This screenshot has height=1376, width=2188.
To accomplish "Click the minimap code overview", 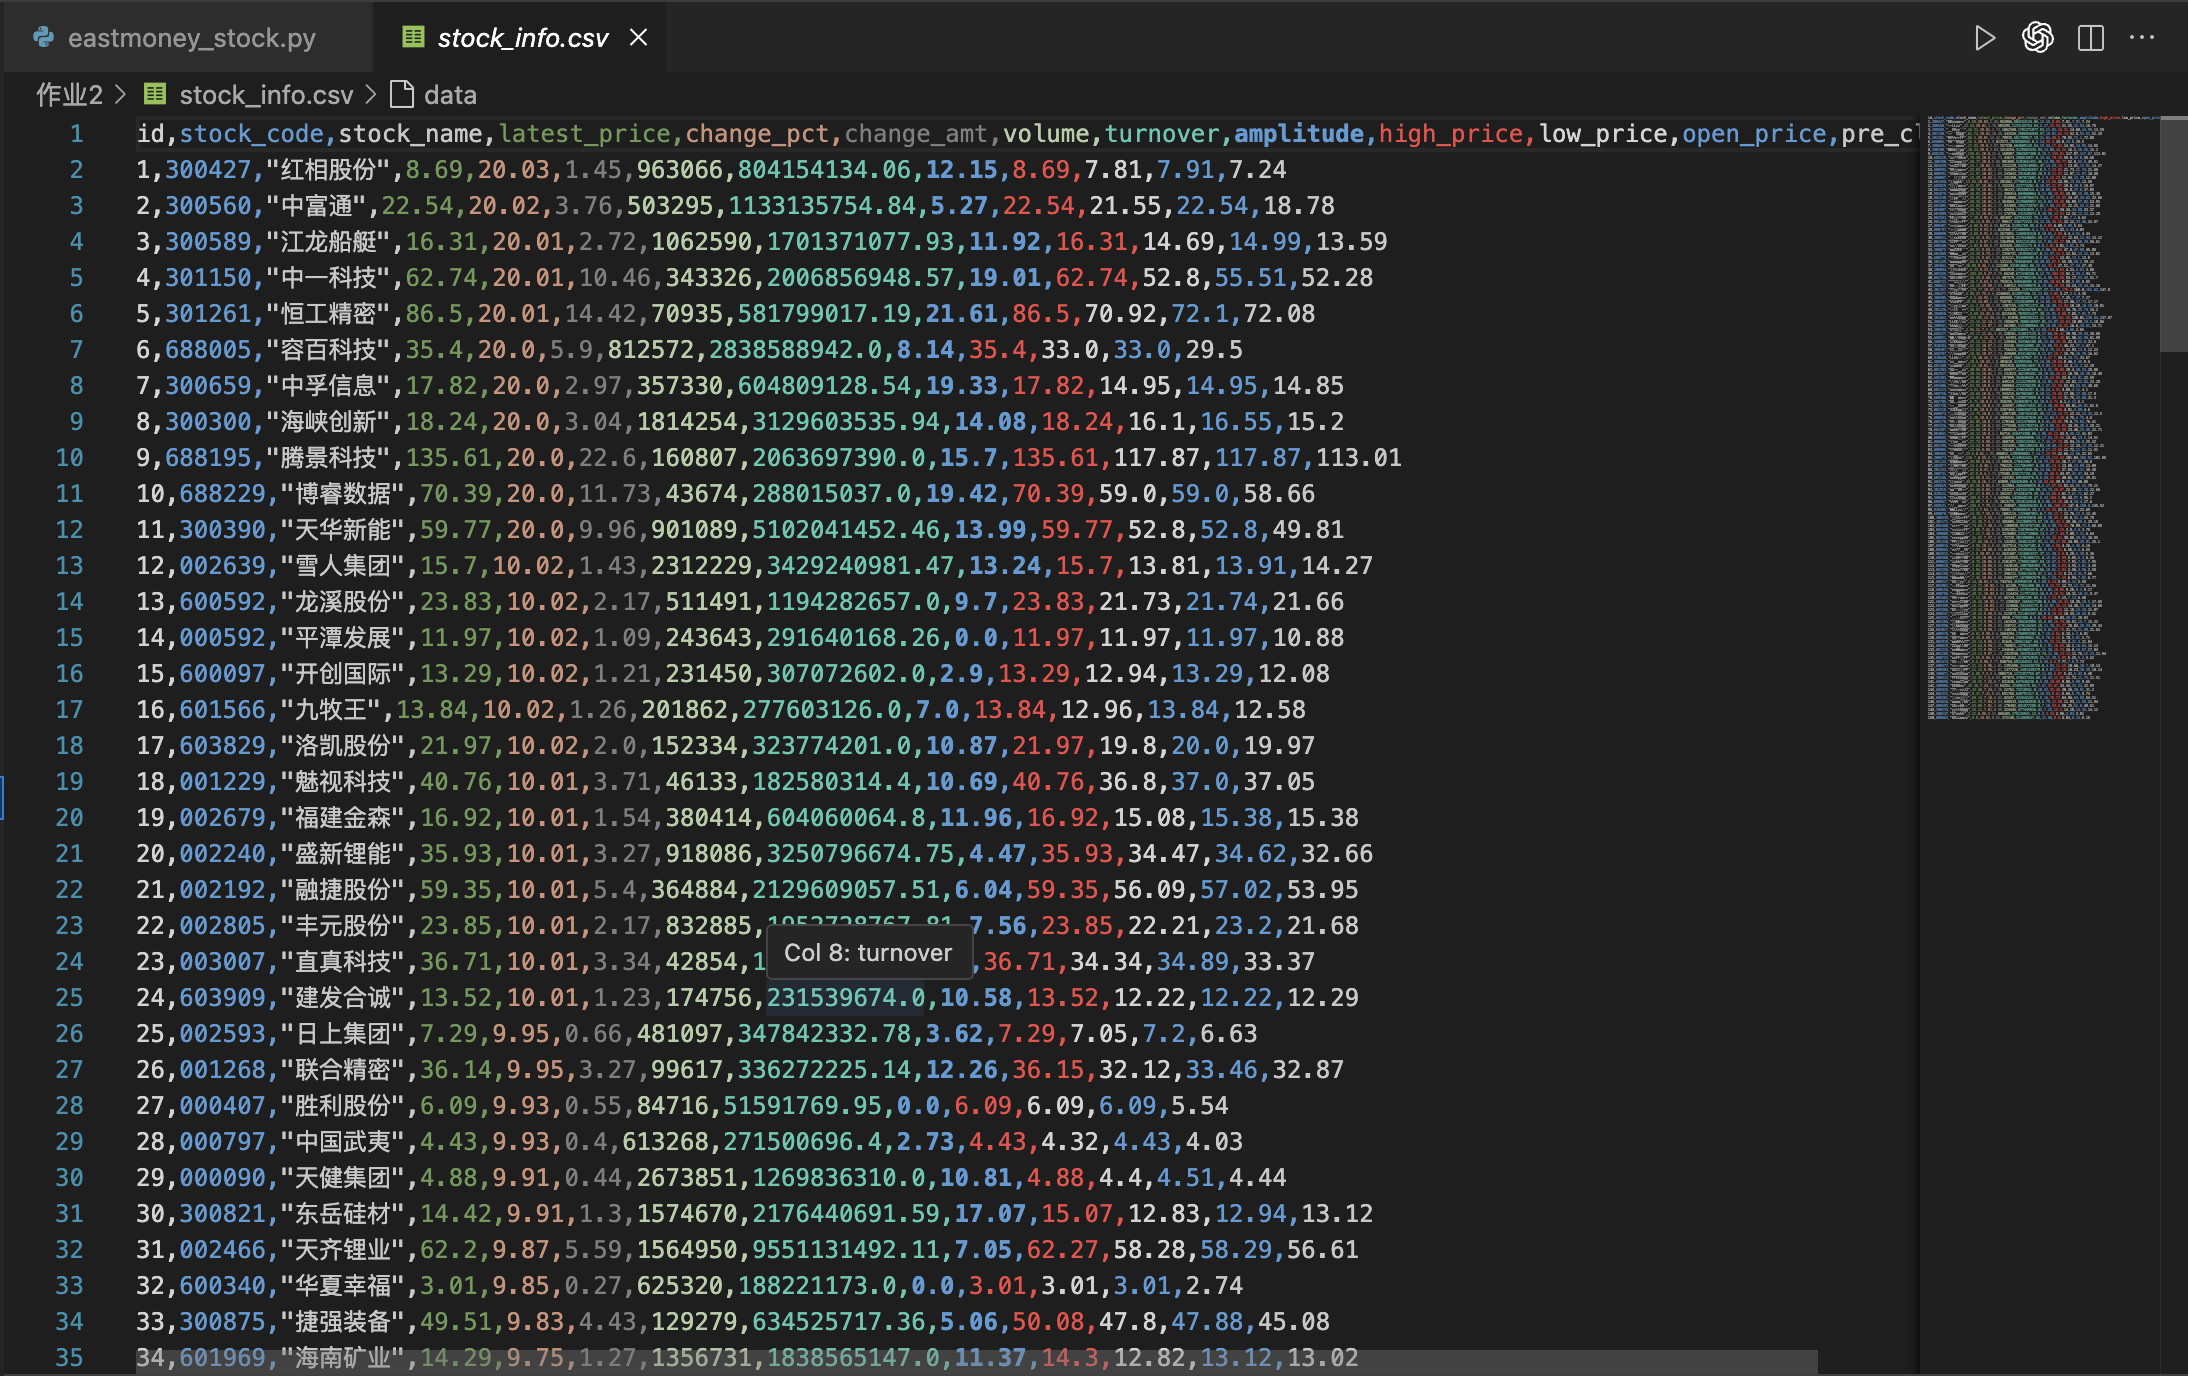I will point(2015,420).
